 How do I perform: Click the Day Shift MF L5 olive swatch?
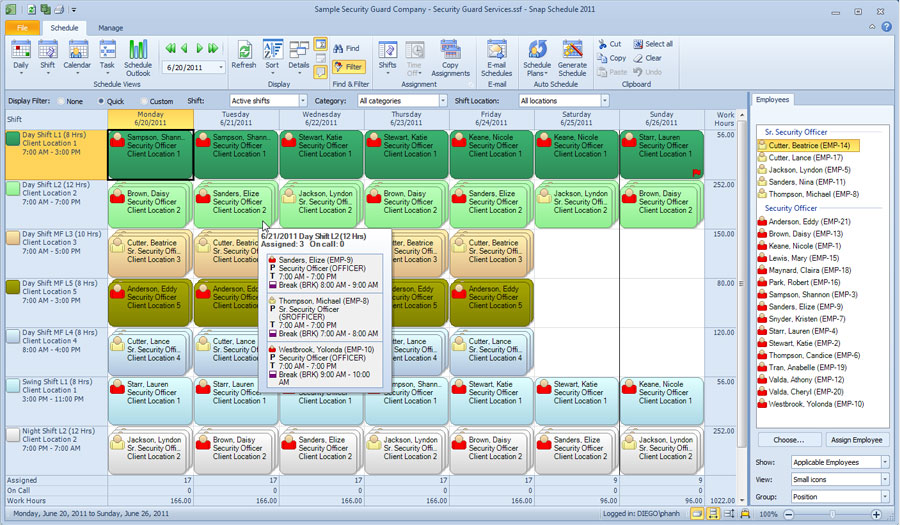(x=13, y=287)
